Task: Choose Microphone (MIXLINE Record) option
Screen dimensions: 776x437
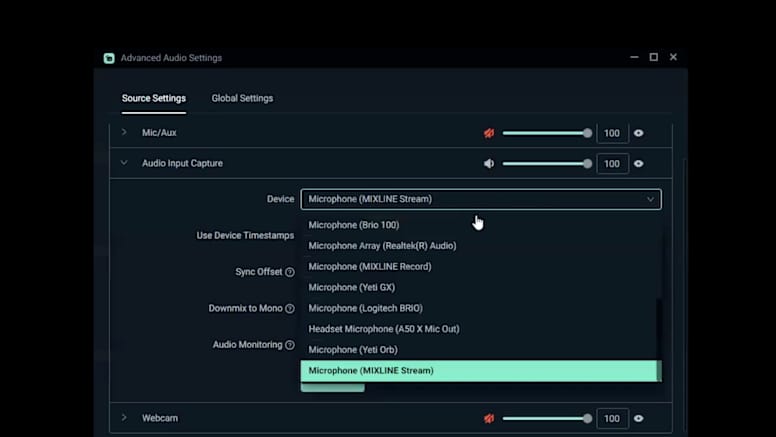Action: pos(479,266)
